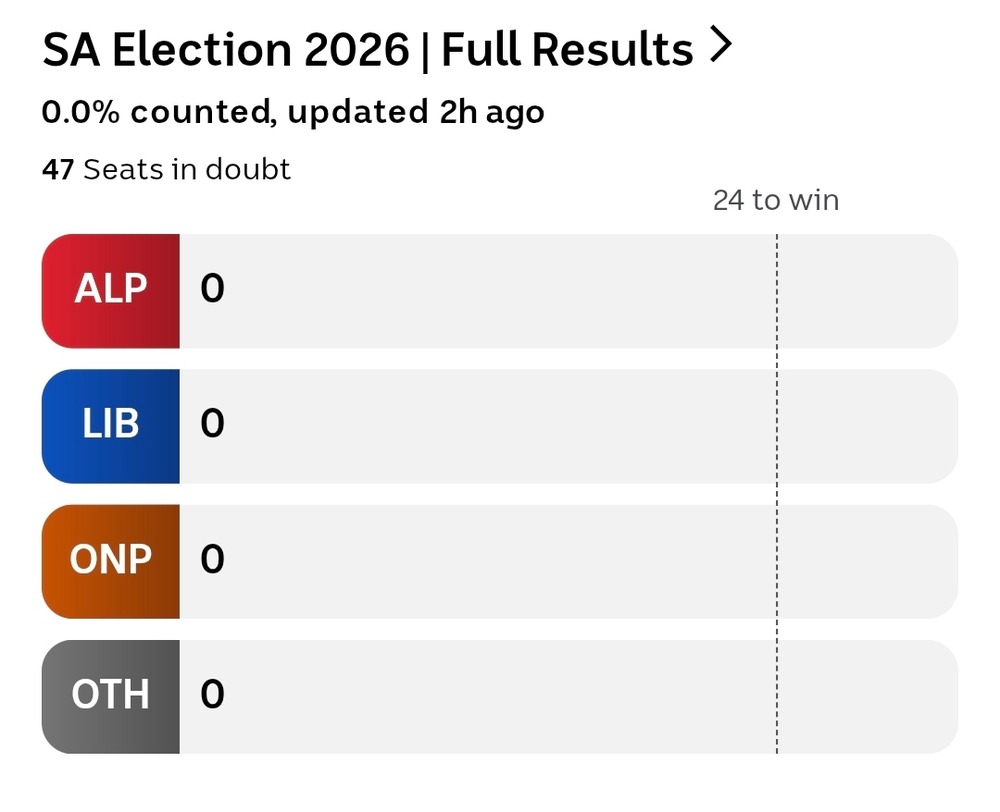
Task: Select the blue LIB party badge
Action: [111, 425]
